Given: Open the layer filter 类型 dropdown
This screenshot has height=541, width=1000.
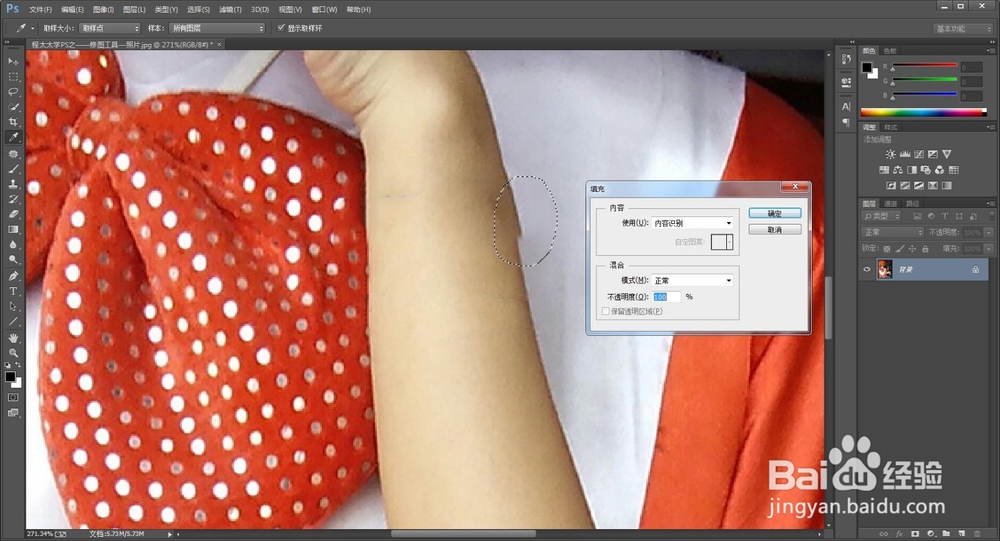Looking at the screenshot, I should (x=883, y=216).
